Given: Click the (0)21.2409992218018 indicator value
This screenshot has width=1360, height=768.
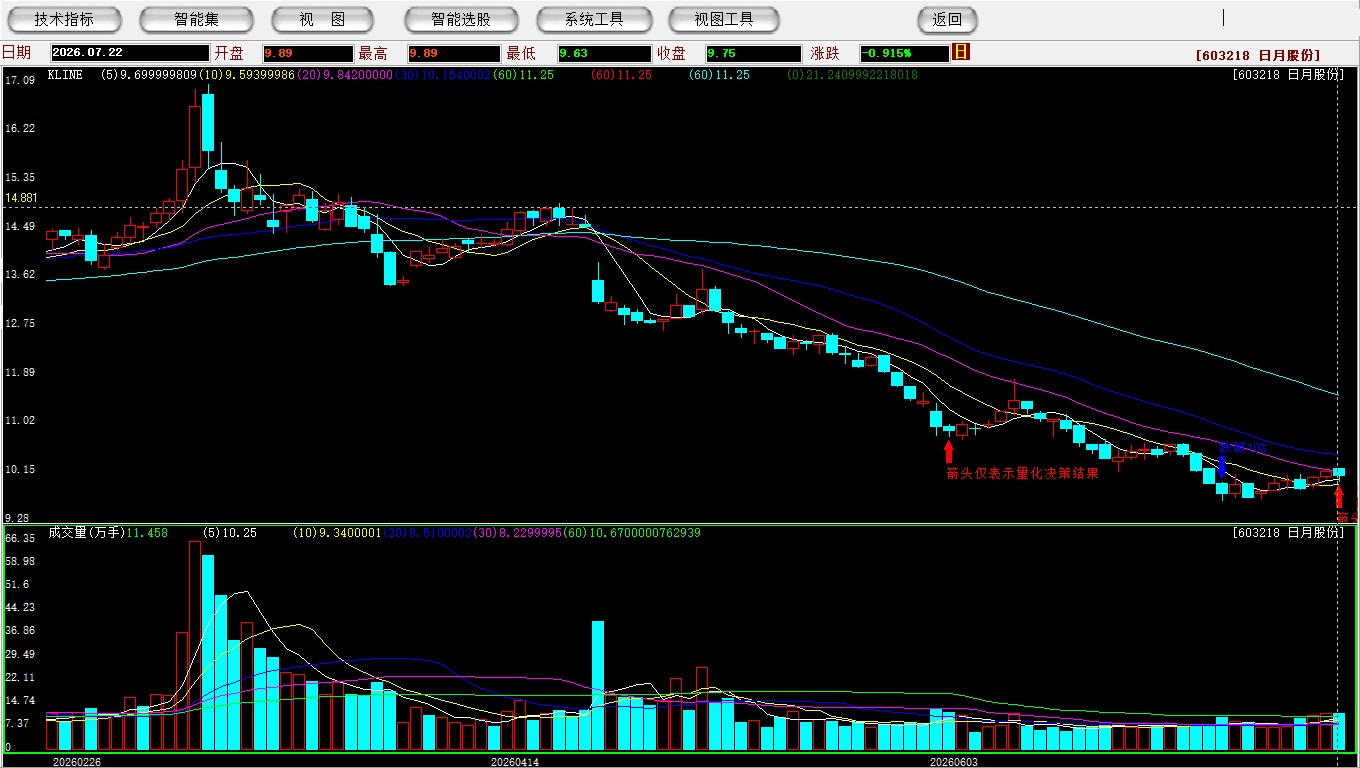Looking at the screenshot, I should pyautogui.click(x=852, y=75).
